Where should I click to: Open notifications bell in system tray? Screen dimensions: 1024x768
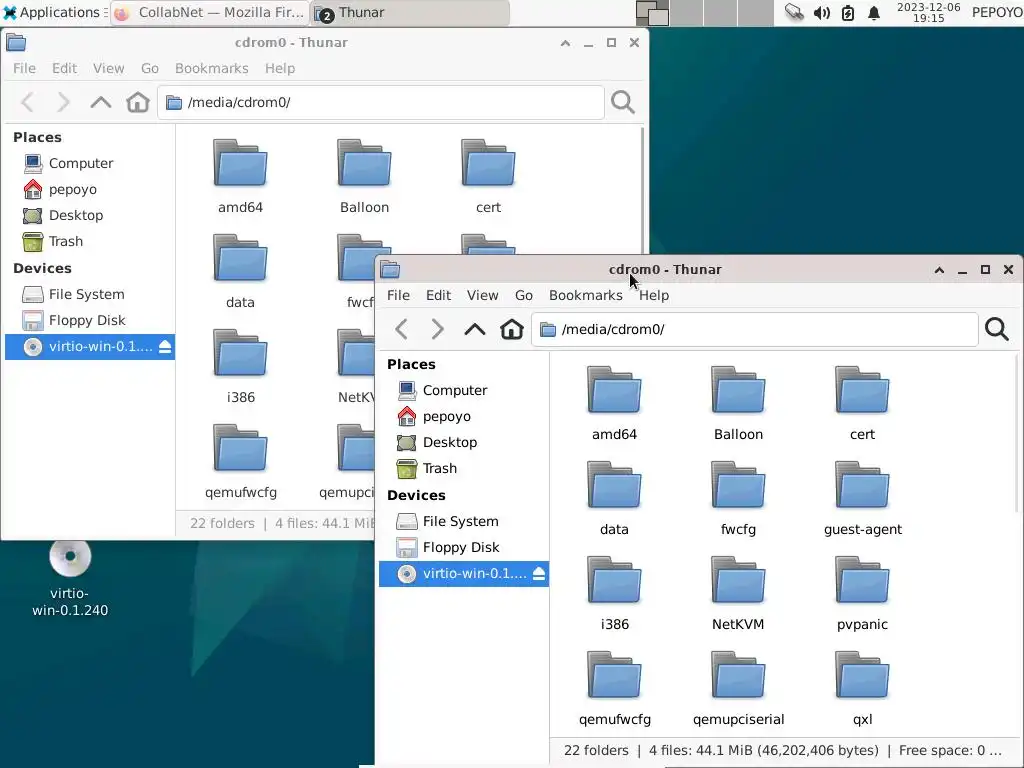coord(874,12)
